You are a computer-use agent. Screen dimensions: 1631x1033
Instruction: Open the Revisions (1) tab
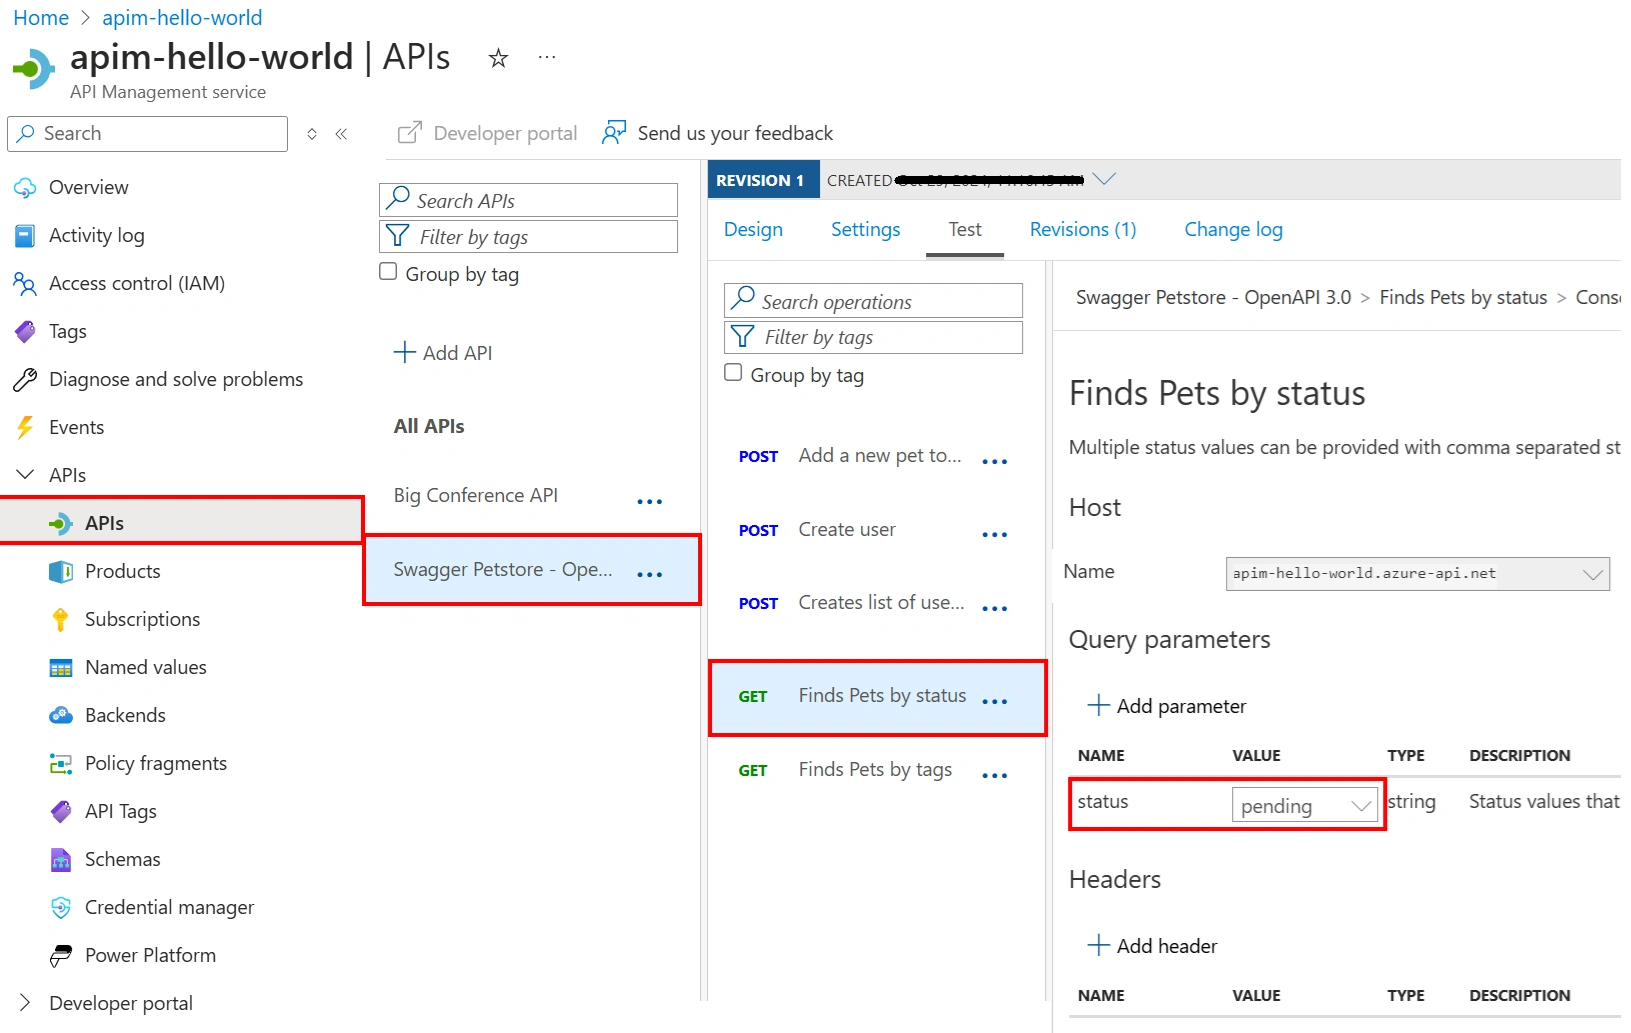click(1083, 230)
